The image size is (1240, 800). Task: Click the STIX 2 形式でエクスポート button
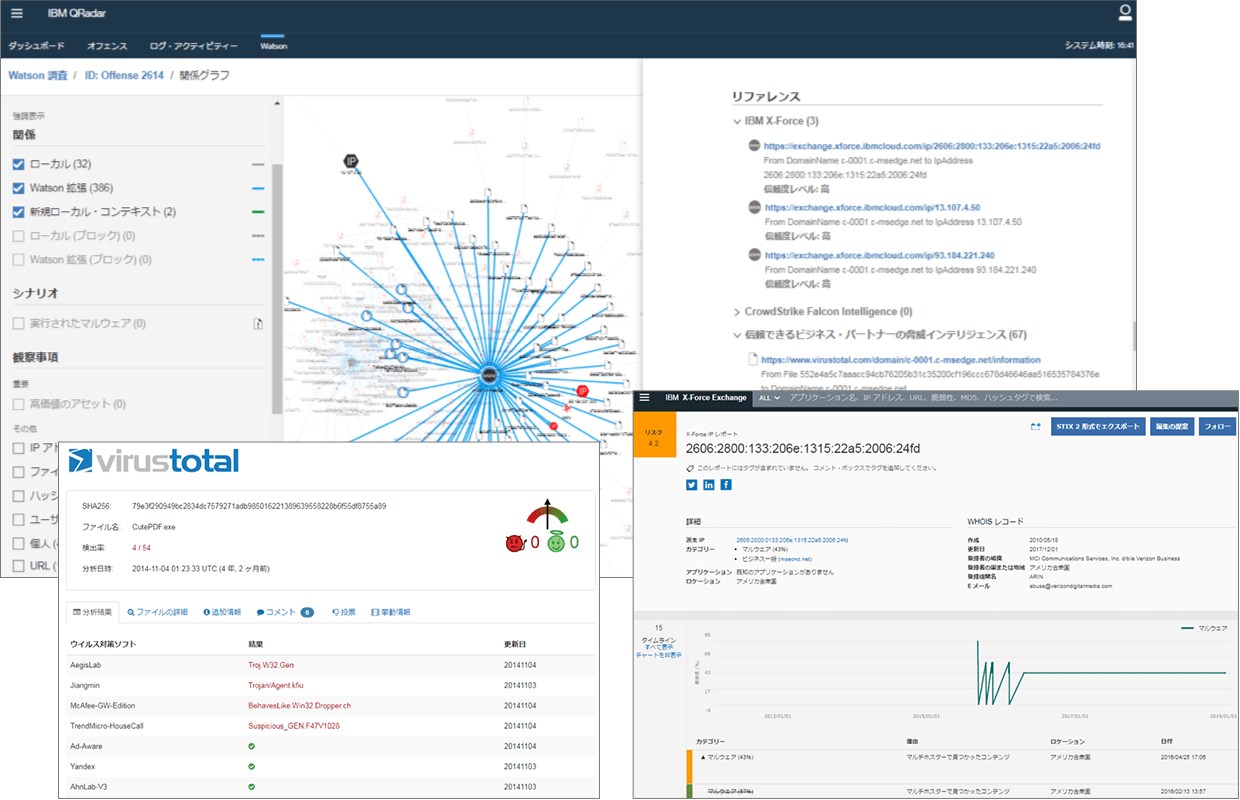tap(1098, 426)
